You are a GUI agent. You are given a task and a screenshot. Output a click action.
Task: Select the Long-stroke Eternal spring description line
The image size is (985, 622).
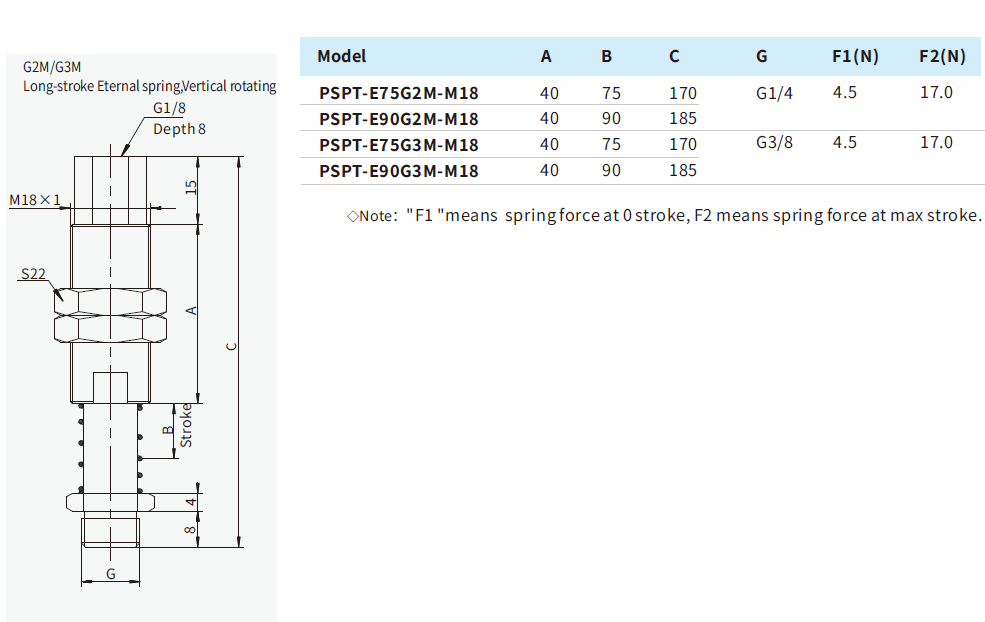149,87
